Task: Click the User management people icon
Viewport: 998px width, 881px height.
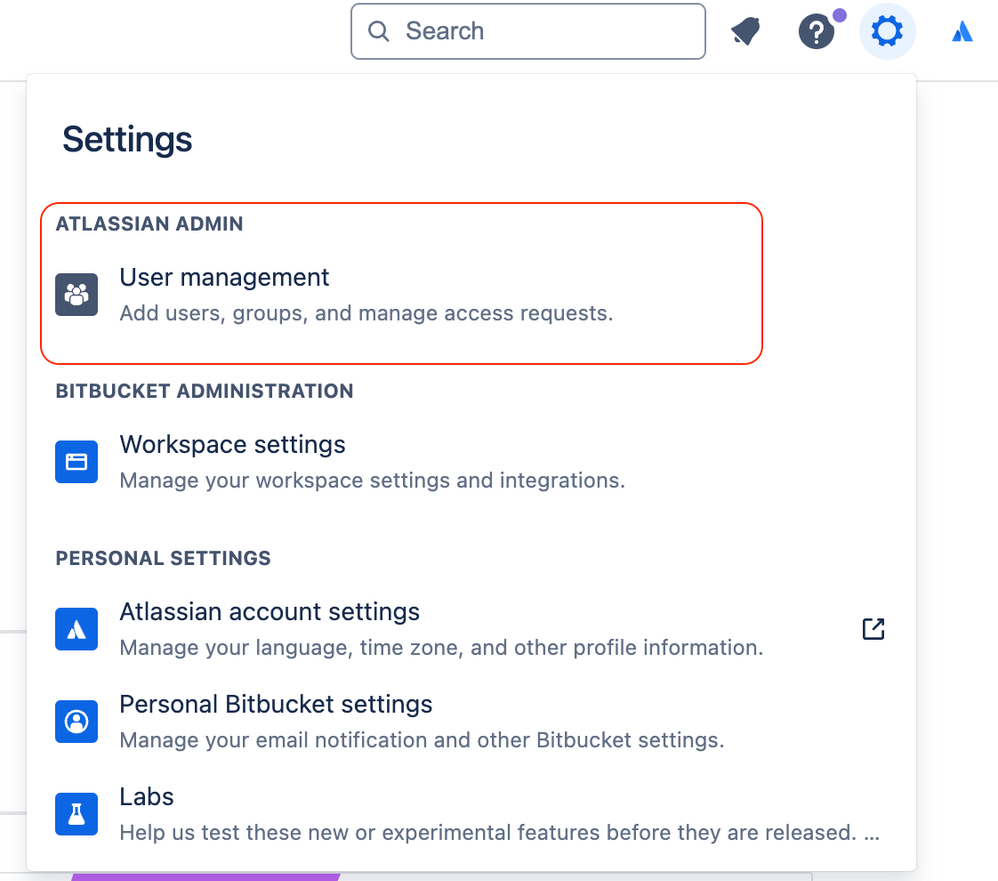Action: tap(76, 295)
